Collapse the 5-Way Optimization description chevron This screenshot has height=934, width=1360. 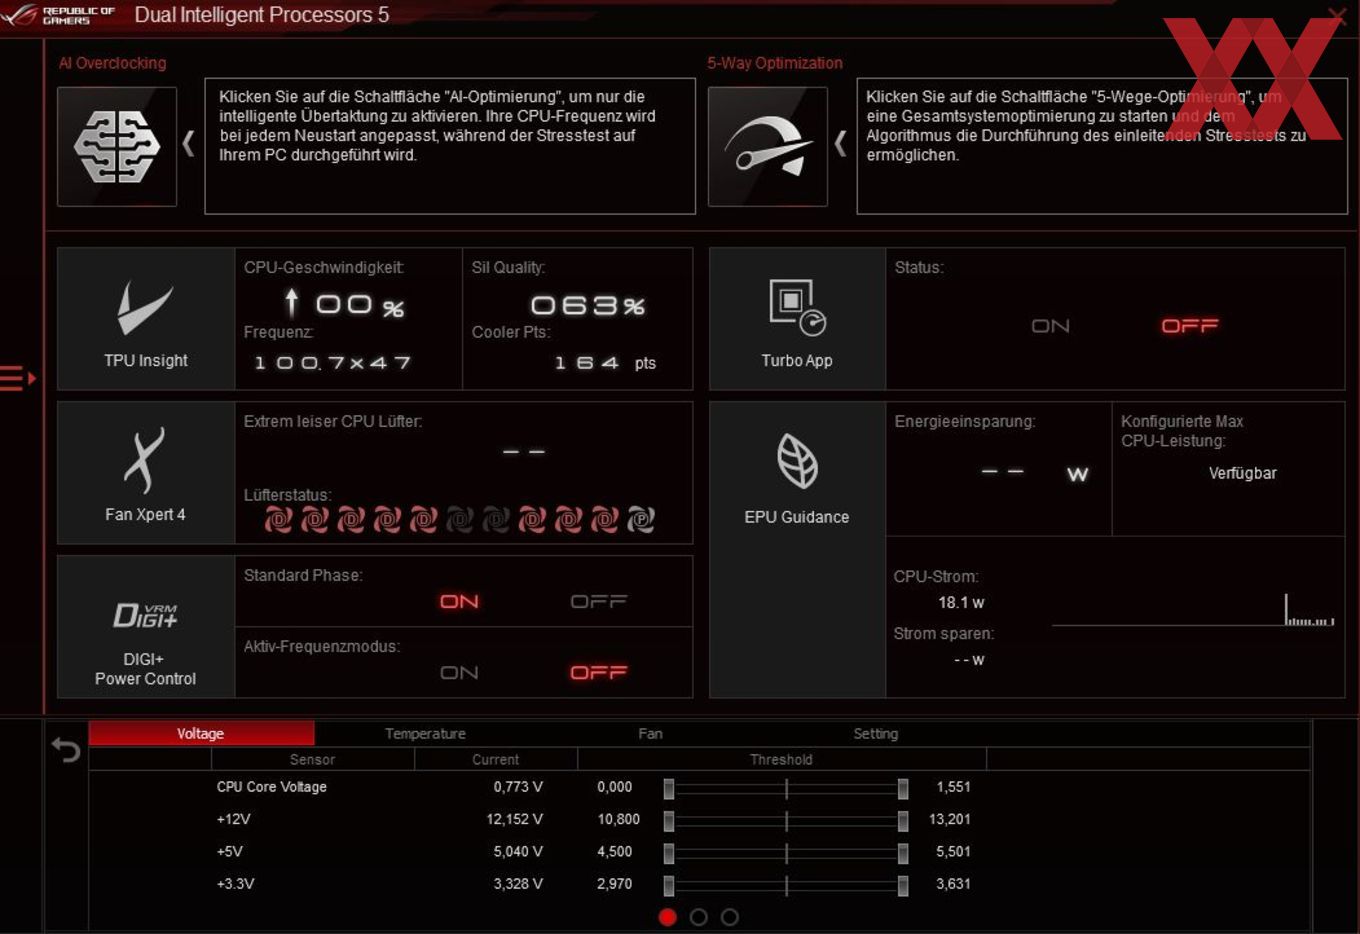(840, 144)
